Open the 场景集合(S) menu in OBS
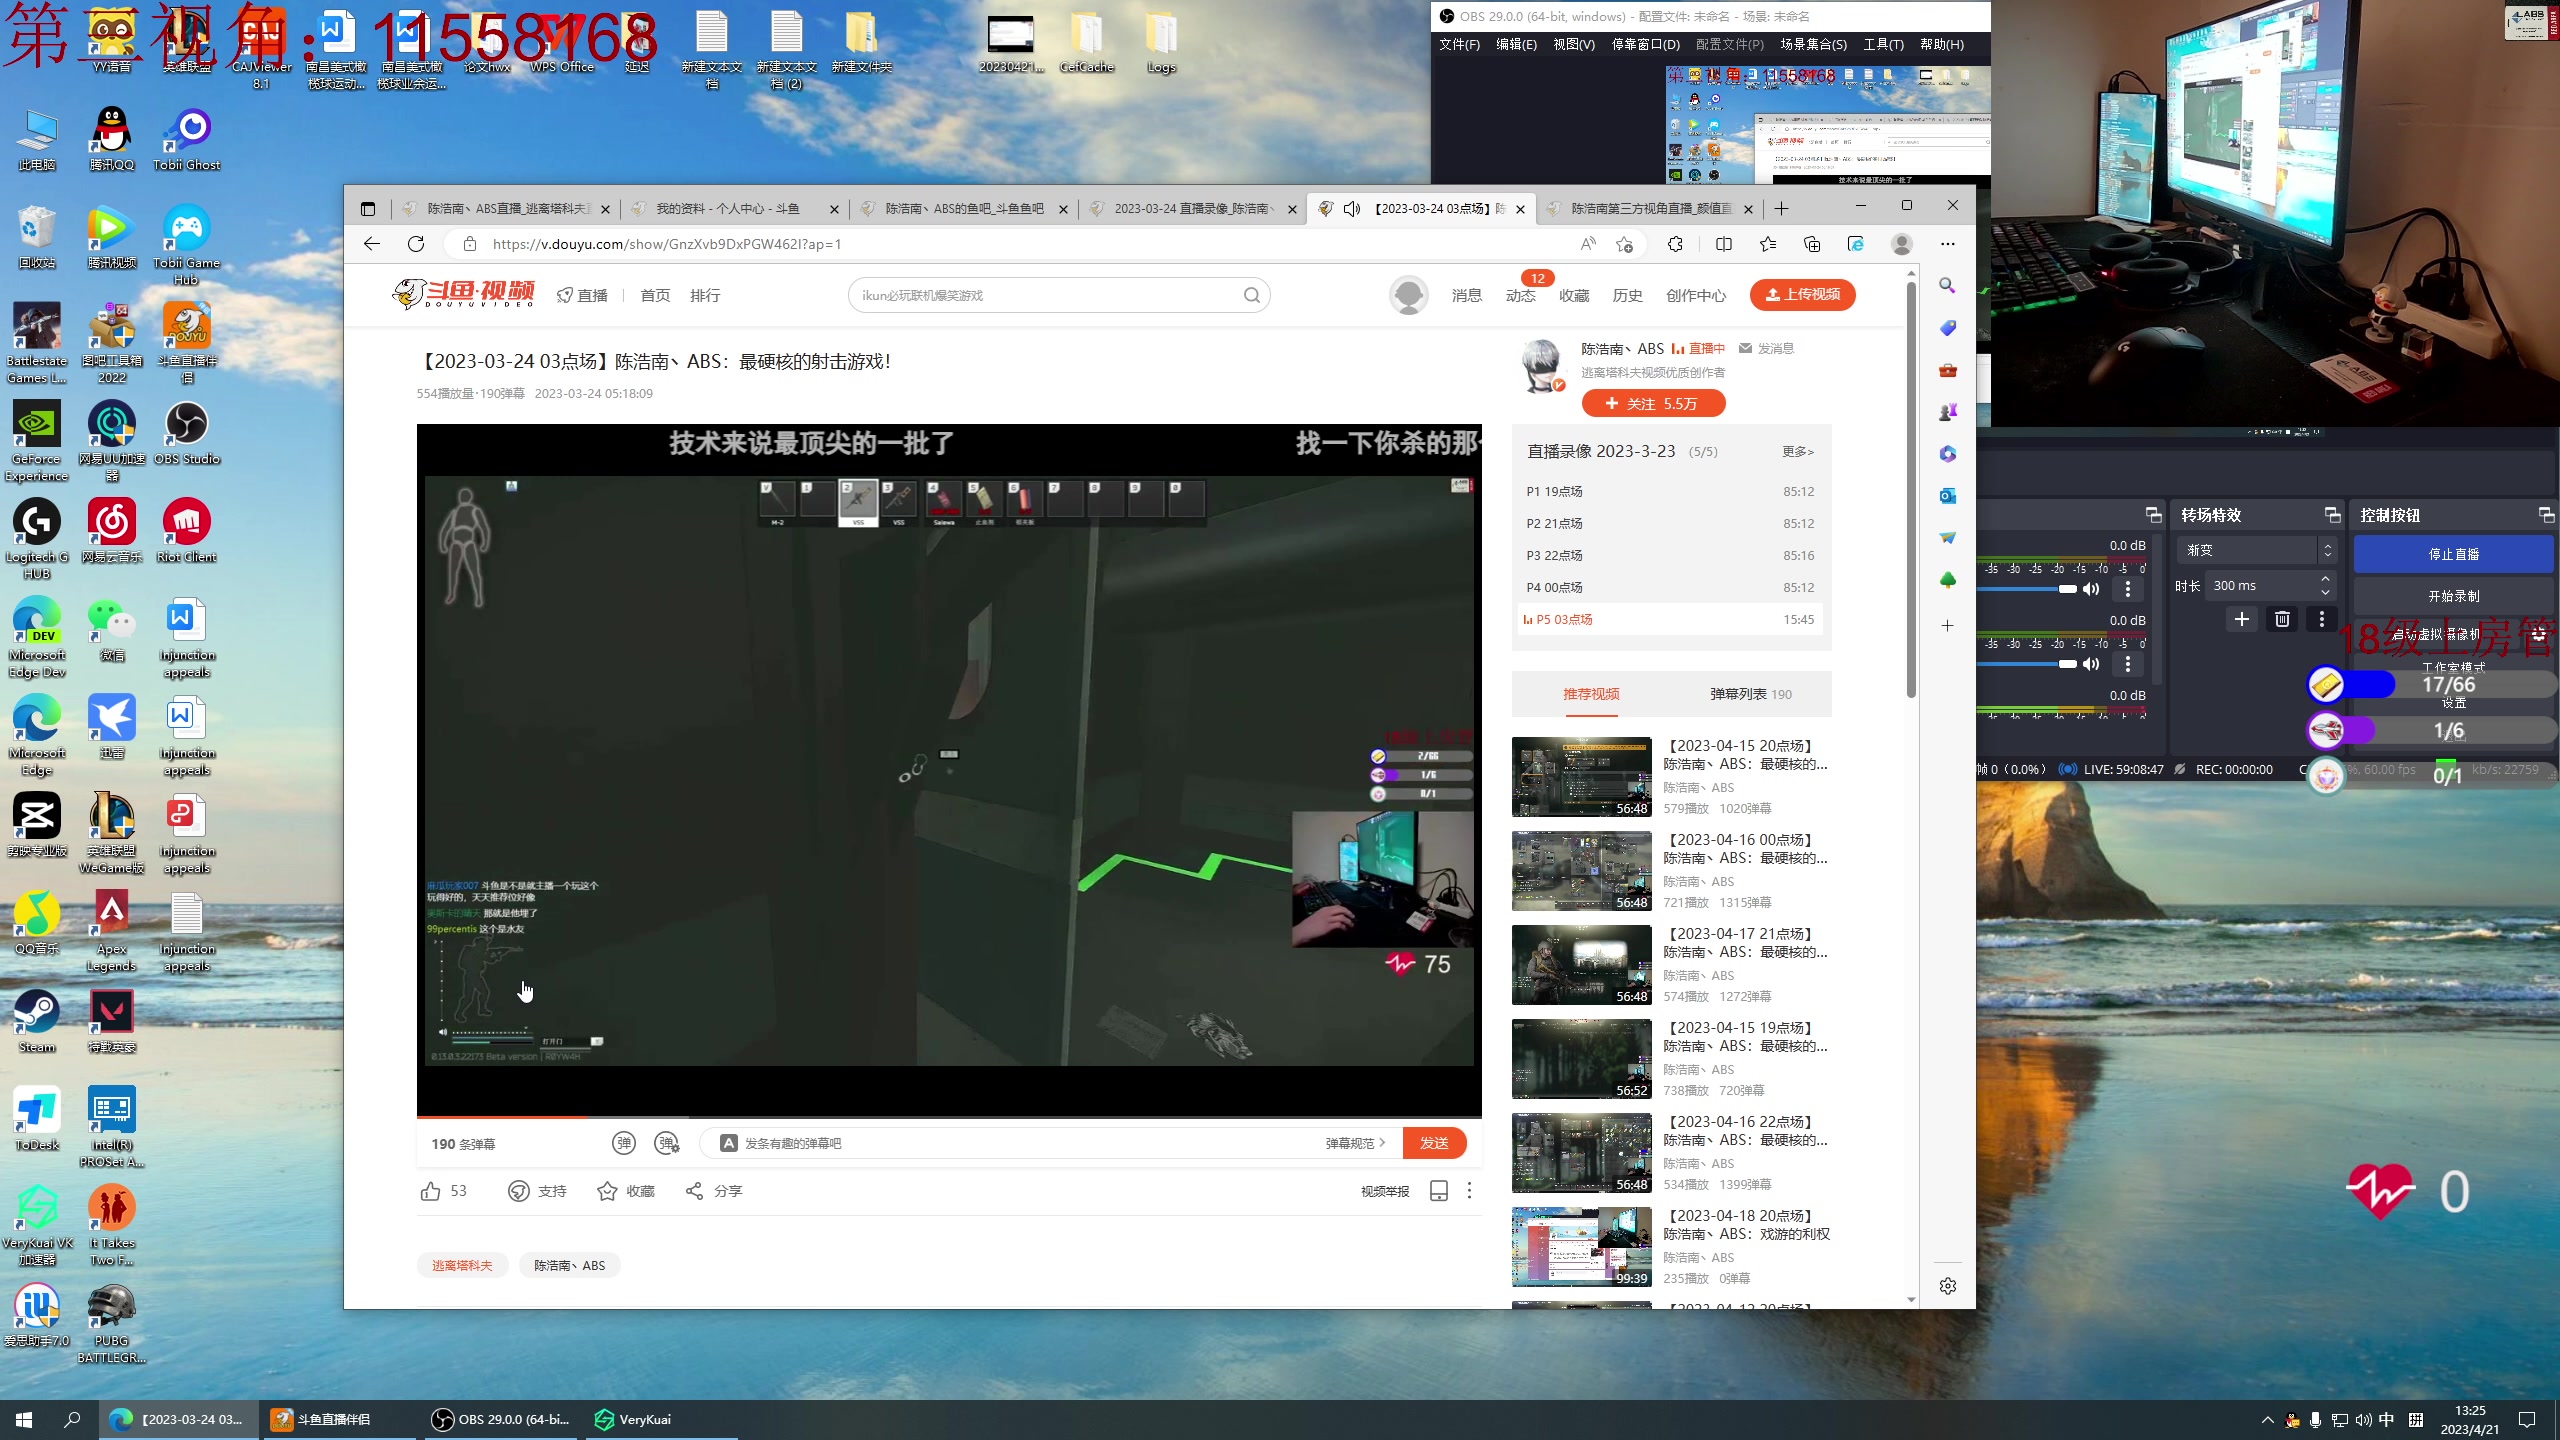This screenshot has height=1440, width=2560. tap(1812, 44)
